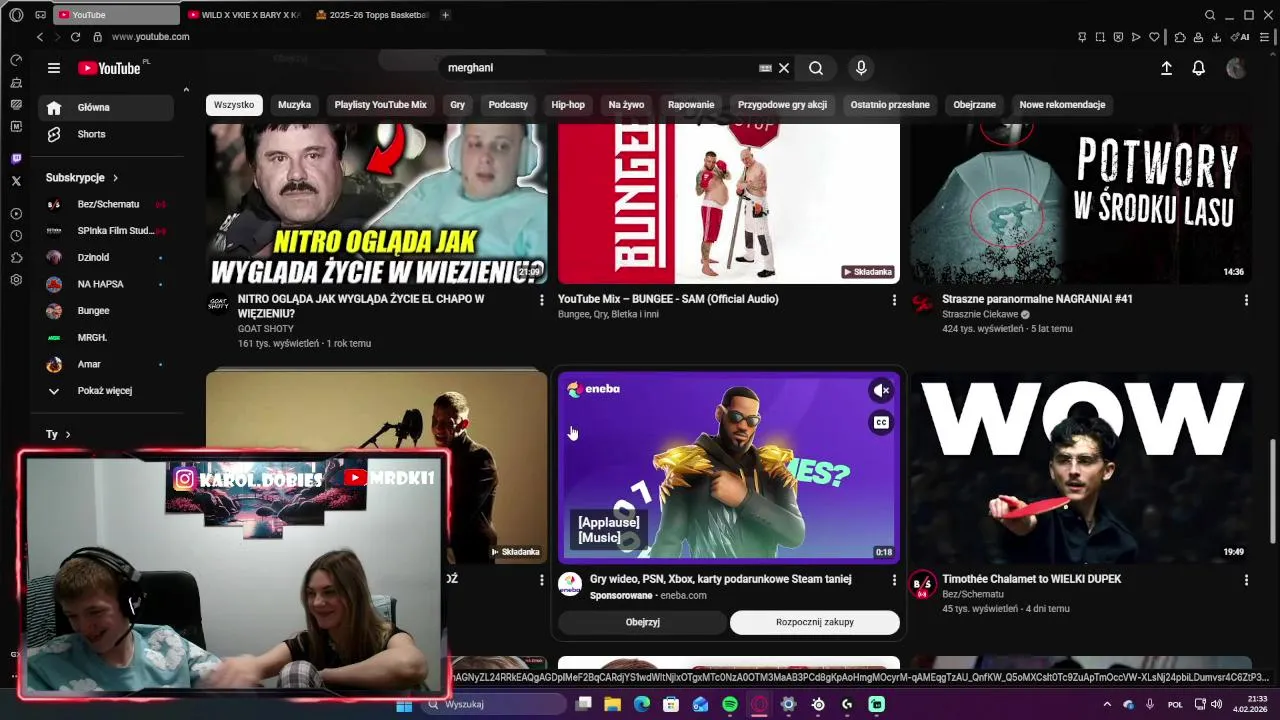Open the upload/create icon

tap(1166, 68)
